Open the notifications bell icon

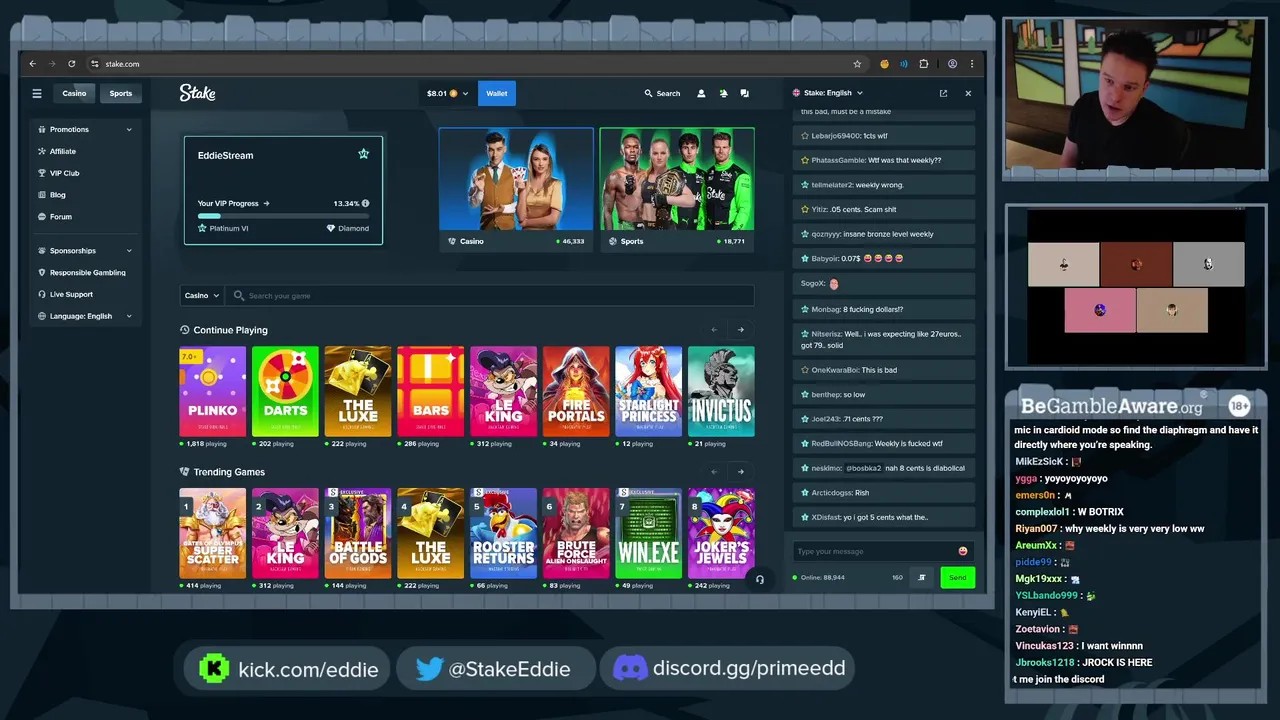coord(723,94)
